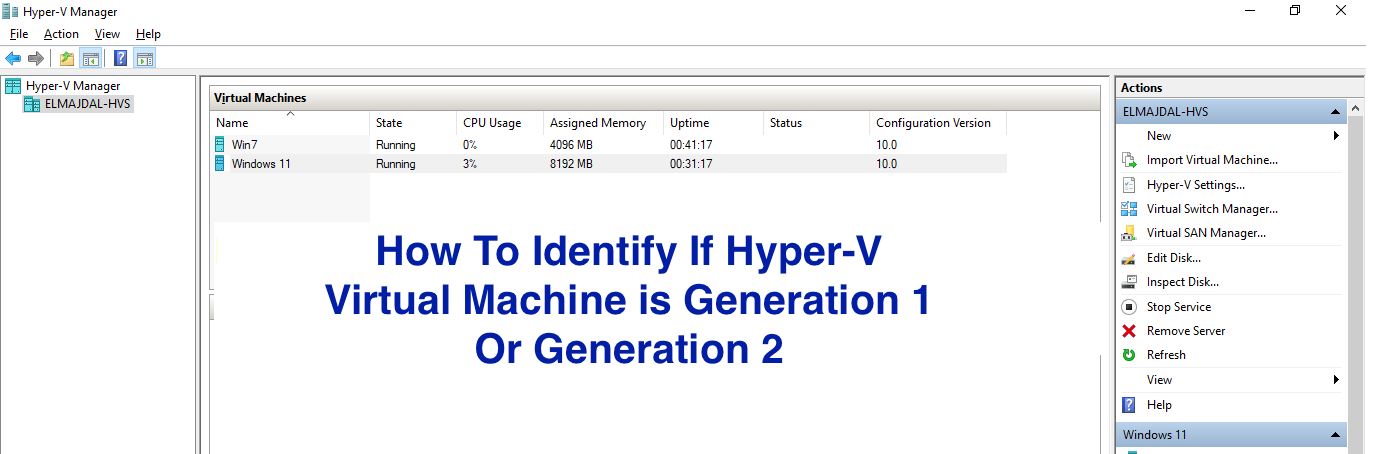Click the Stop Service icon

tap(1129, 307)
